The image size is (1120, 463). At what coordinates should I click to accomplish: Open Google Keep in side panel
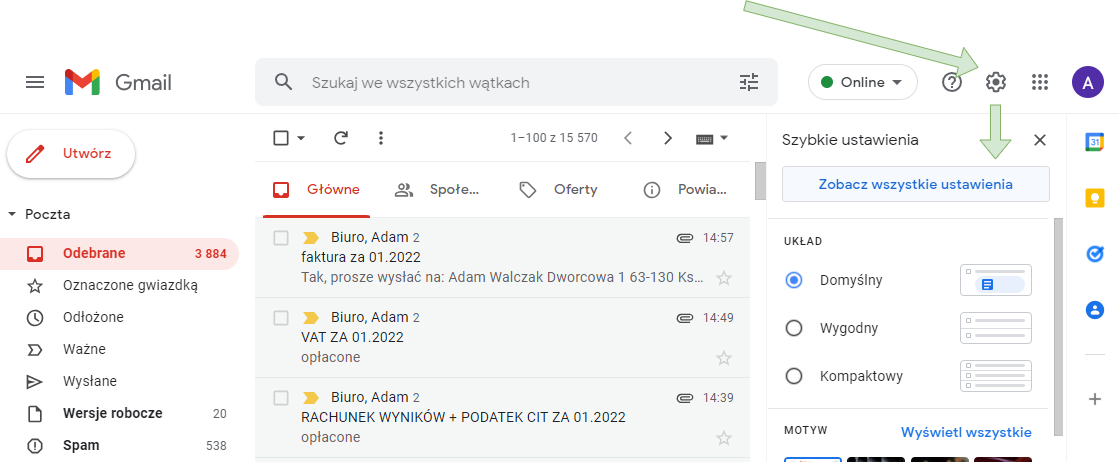pyautogui.click(x=1095, y=198)
